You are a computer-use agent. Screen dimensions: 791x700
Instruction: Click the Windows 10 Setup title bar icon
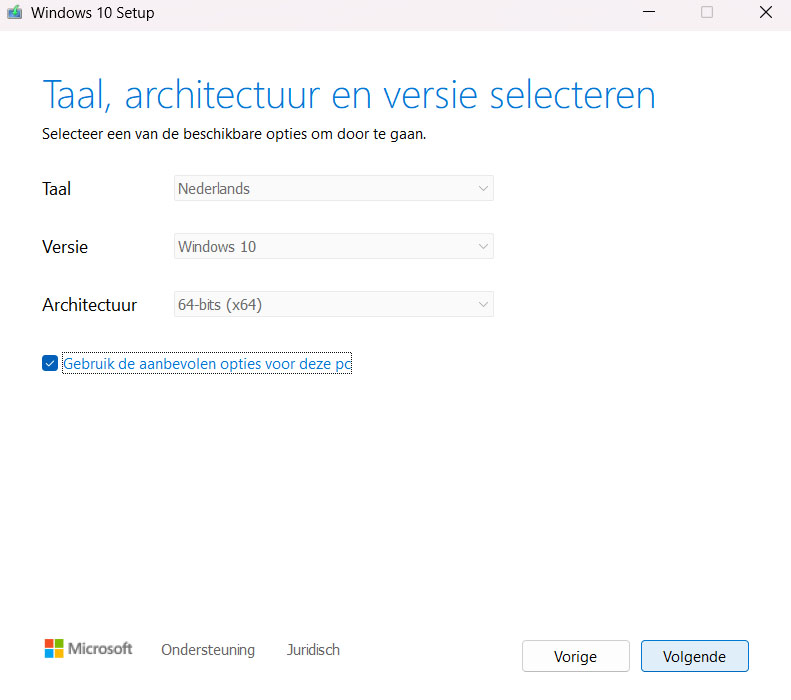pos(15,12)
